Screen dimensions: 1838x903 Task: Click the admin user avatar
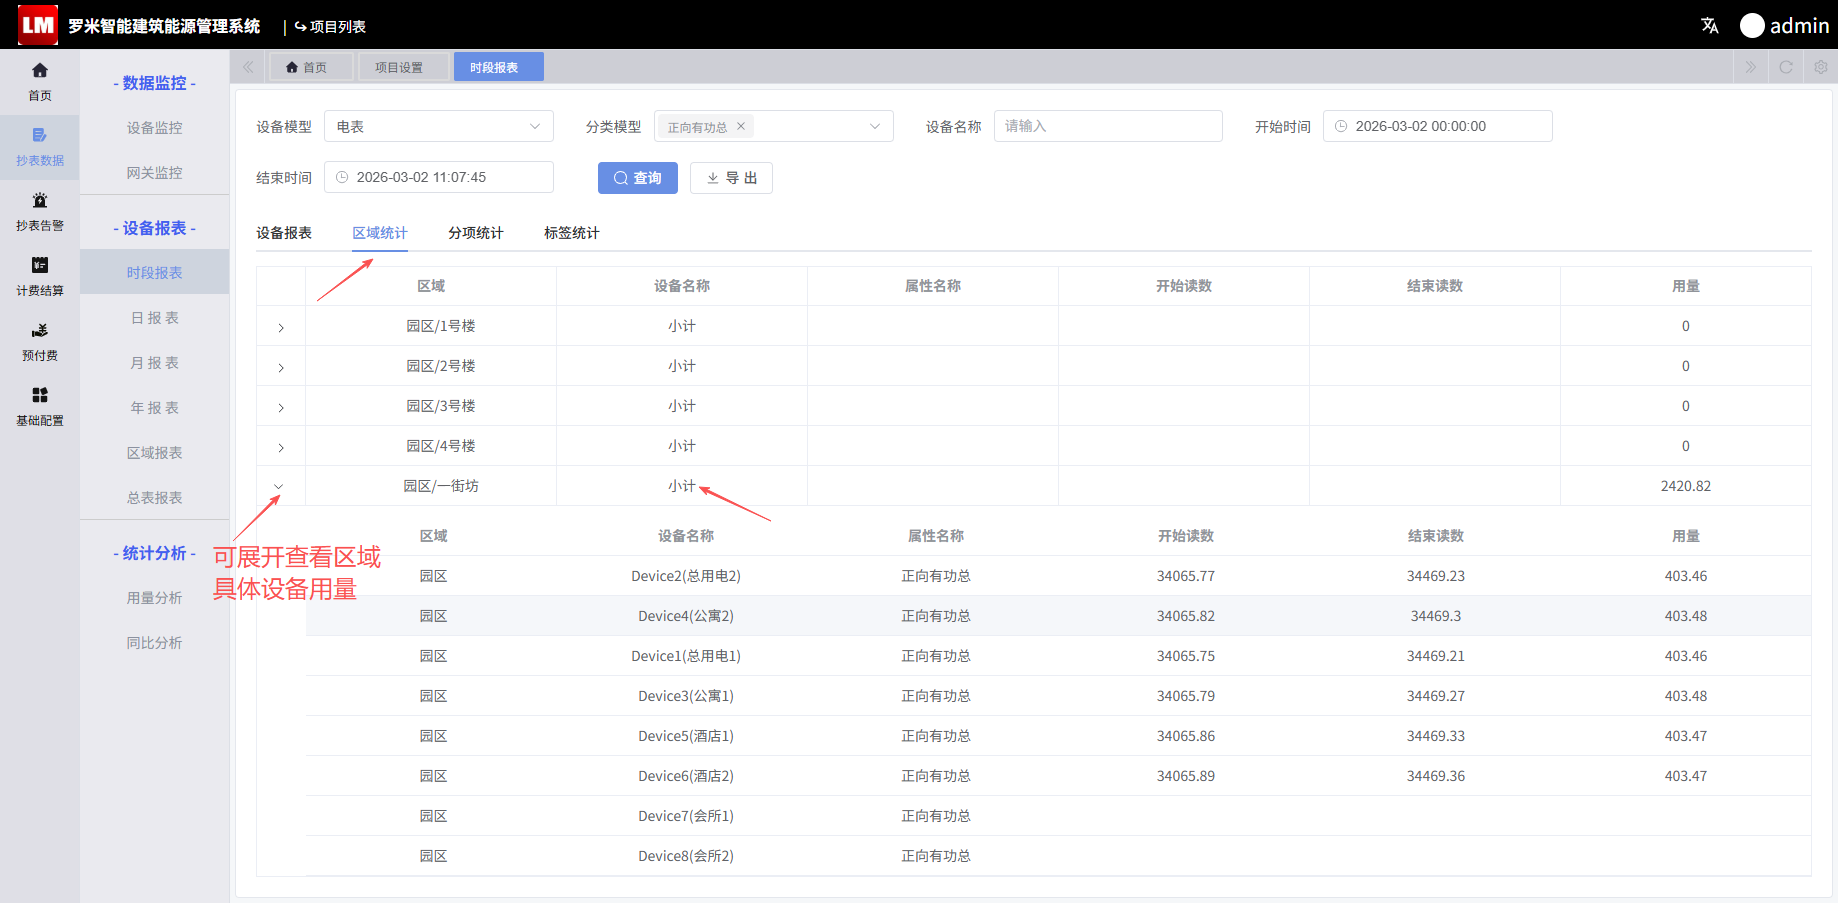coord(1752,25)
